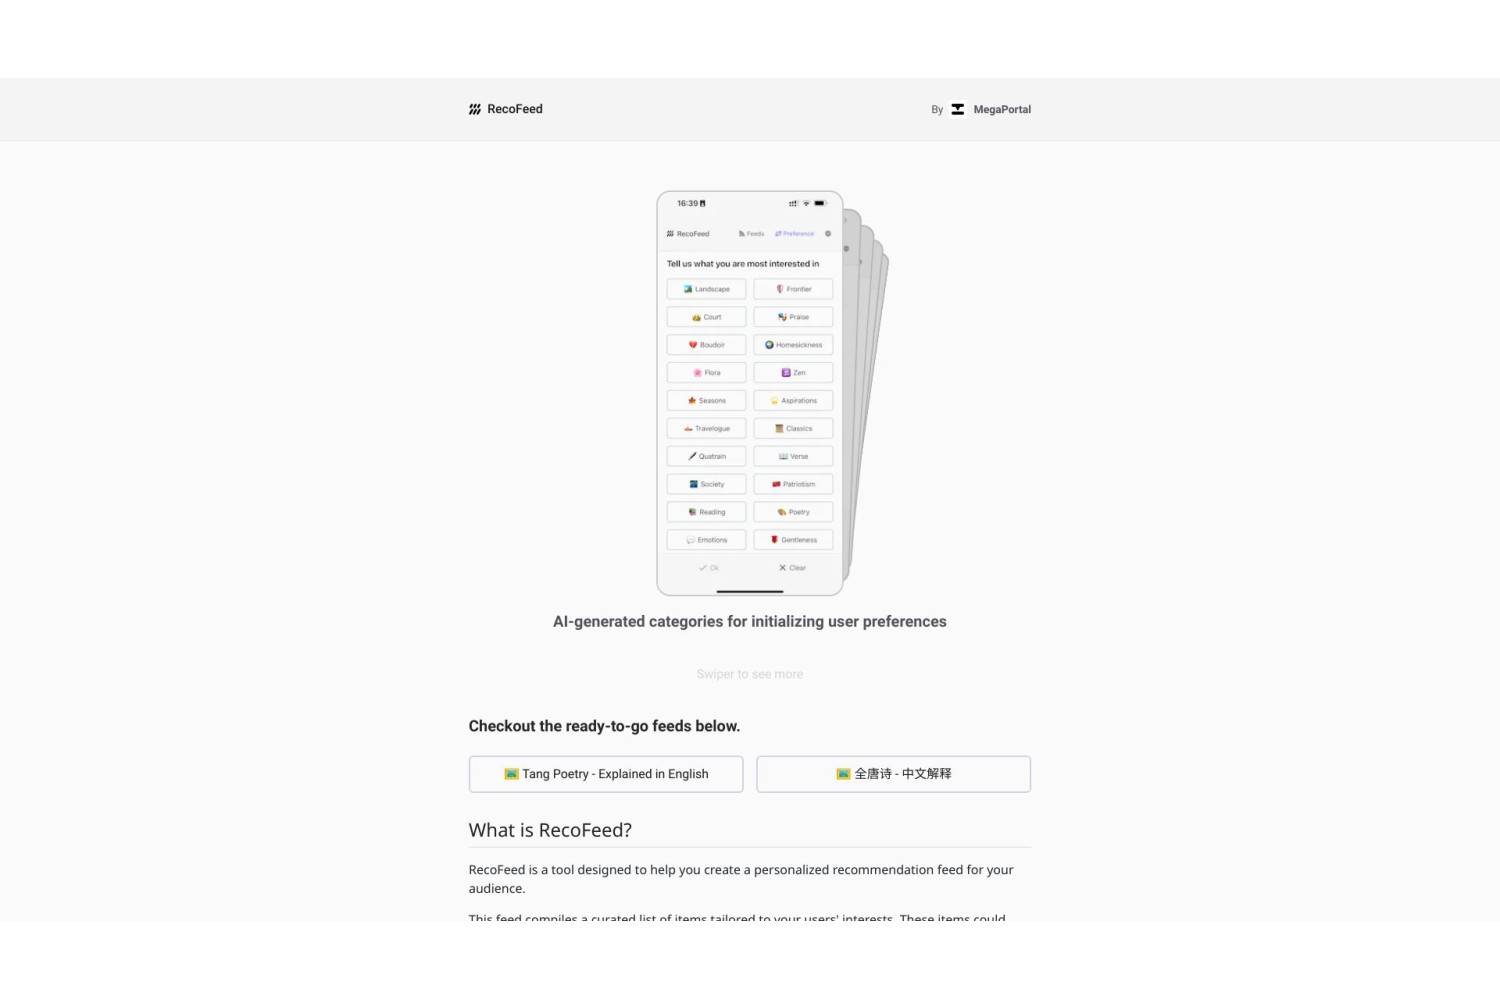1500x1000 pixels.
Task: Click the MegaPortal logo icon
Action: [958, 109]
